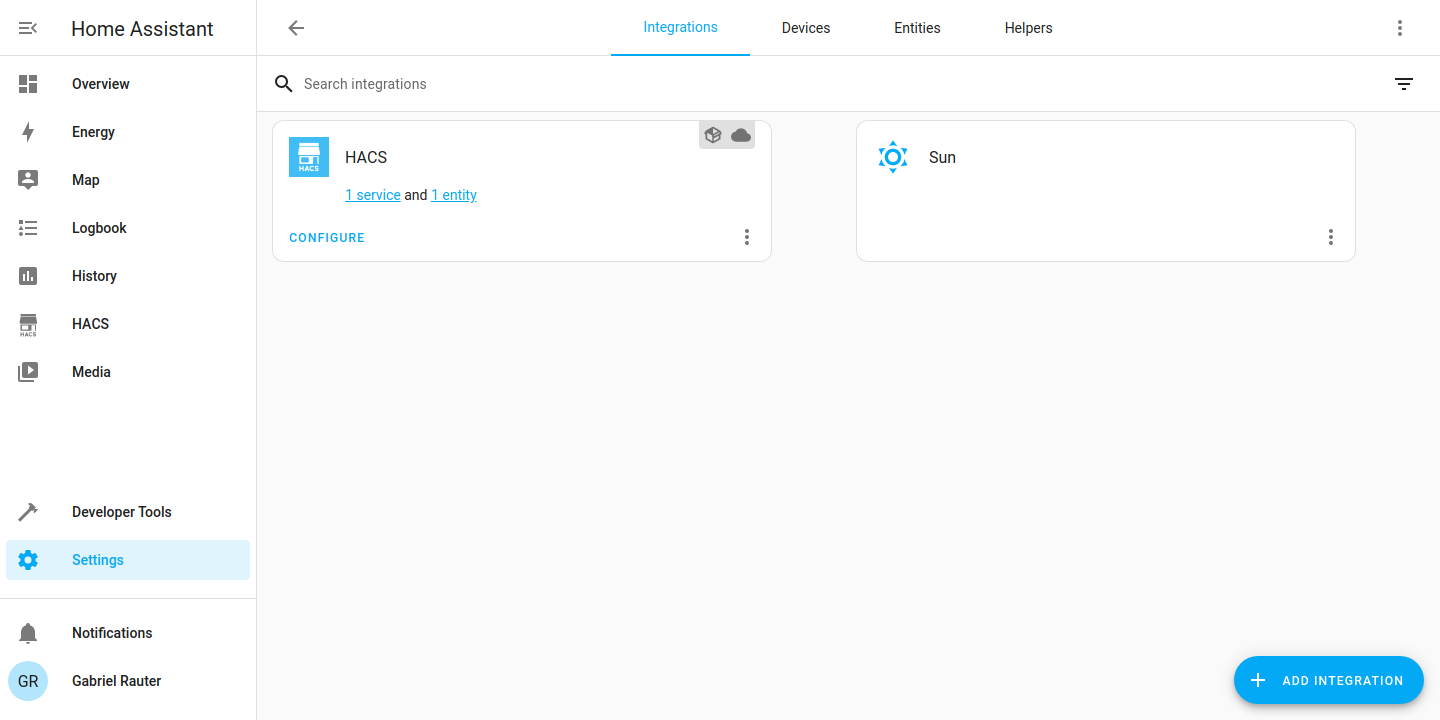Screen dimensions: 1440x720
Task: Click the cloud icon on the HACS card
Action: 741,135
